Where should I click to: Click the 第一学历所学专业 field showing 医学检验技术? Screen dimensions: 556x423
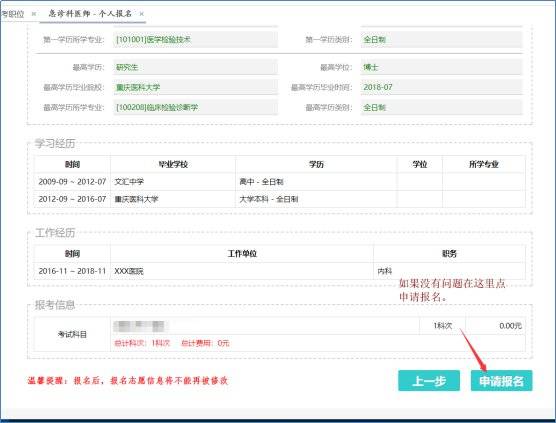(x=195, y=39)
